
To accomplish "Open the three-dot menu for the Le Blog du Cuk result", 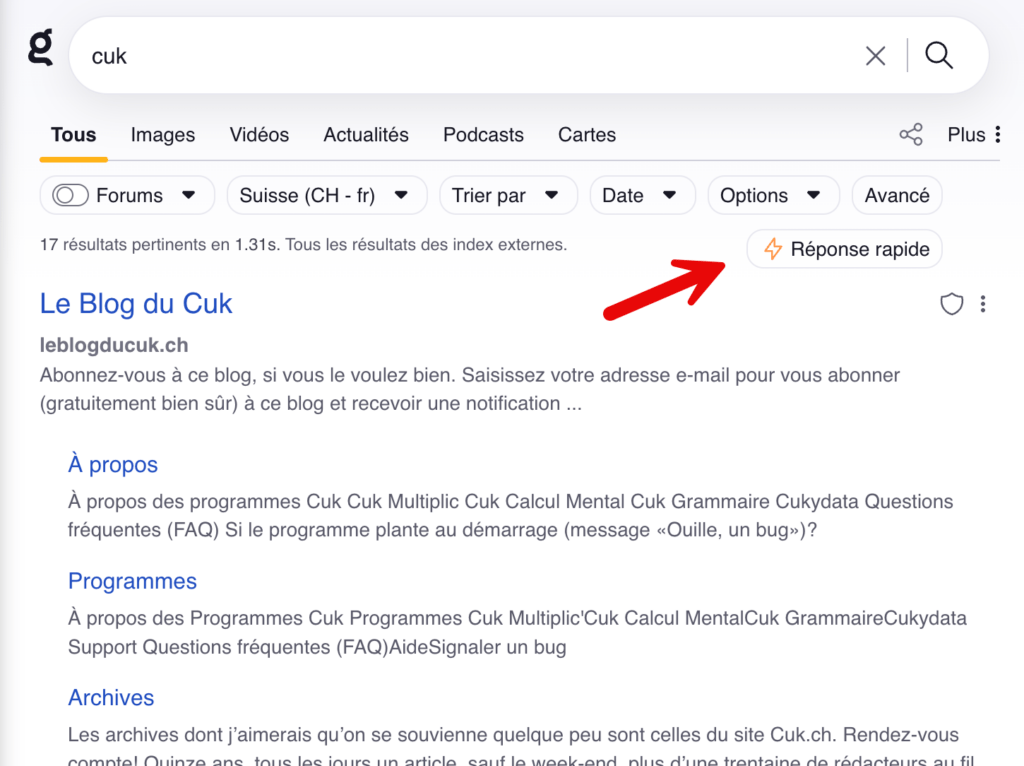I will pyautogui.click(x=983, y=304).
